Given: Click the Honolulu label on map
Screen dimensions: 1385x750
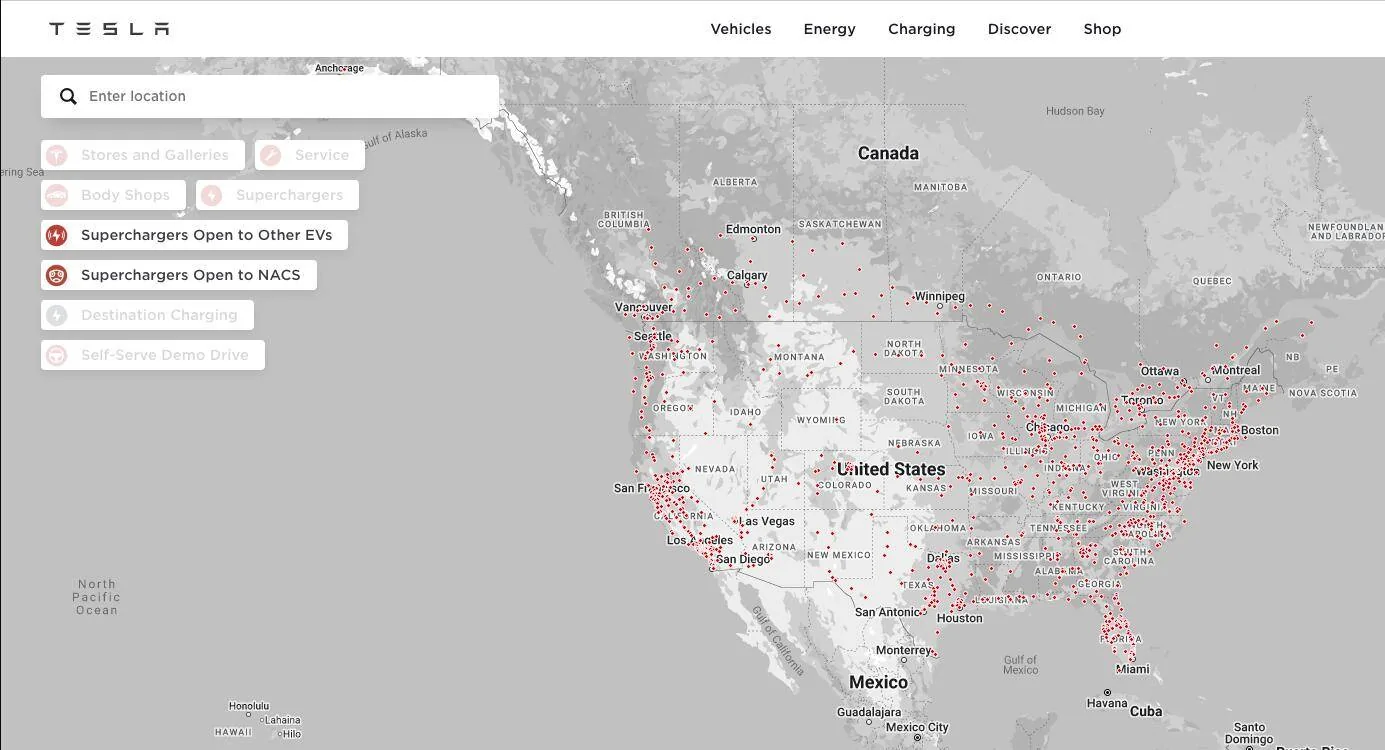Looking at the screenshot, I should click(x=249, y=706).
